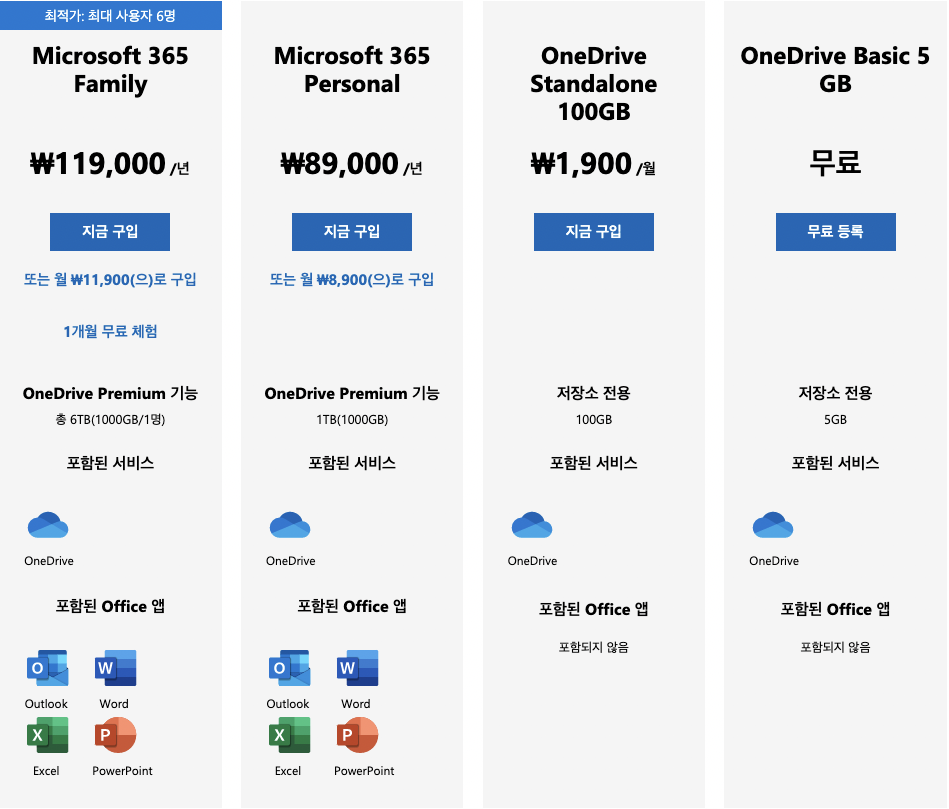The image size is (949, 809).
Task: Click 저장소 전용 in the Standalone 100GB column
Action: click(594, 393)
